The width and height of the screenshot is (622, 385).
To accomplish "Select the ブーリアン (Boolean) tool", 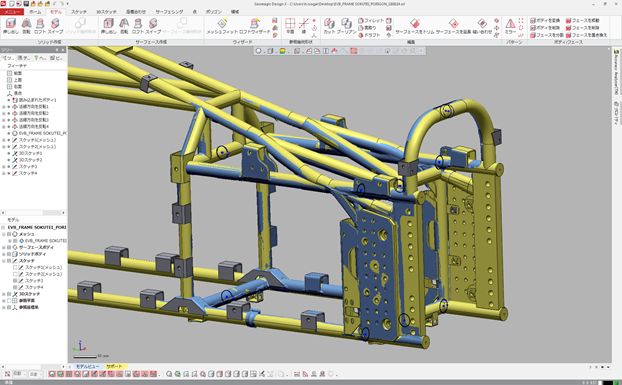I will 346,26.
